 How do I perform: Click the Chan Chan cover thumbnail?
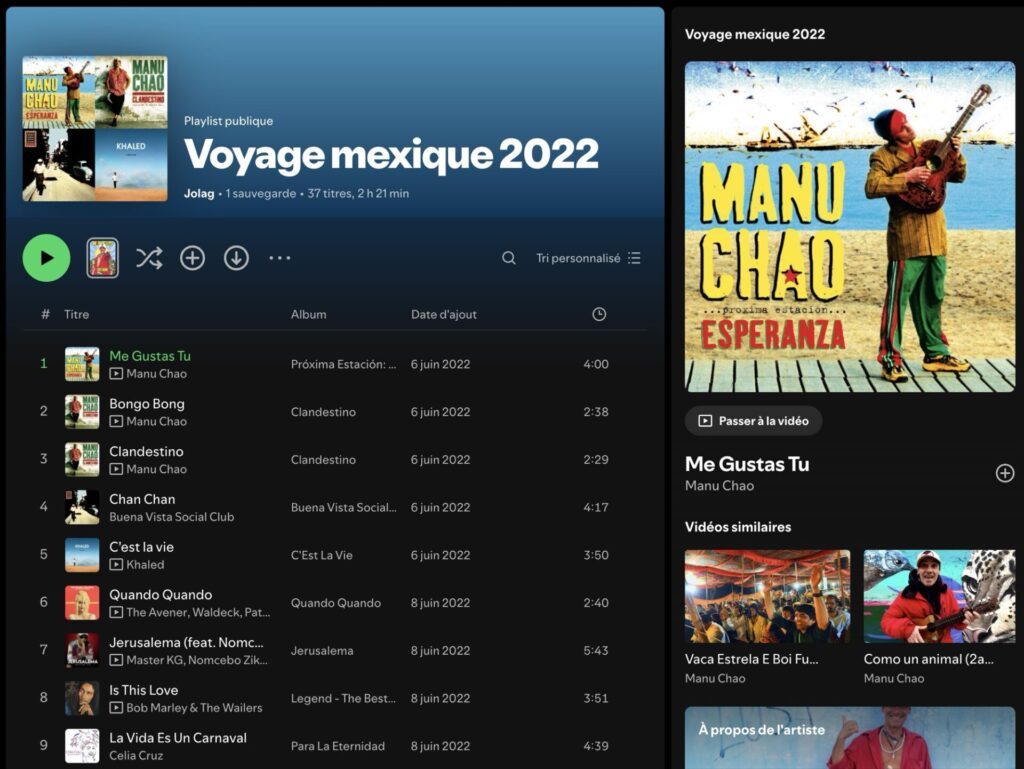[x=82, y=507]
